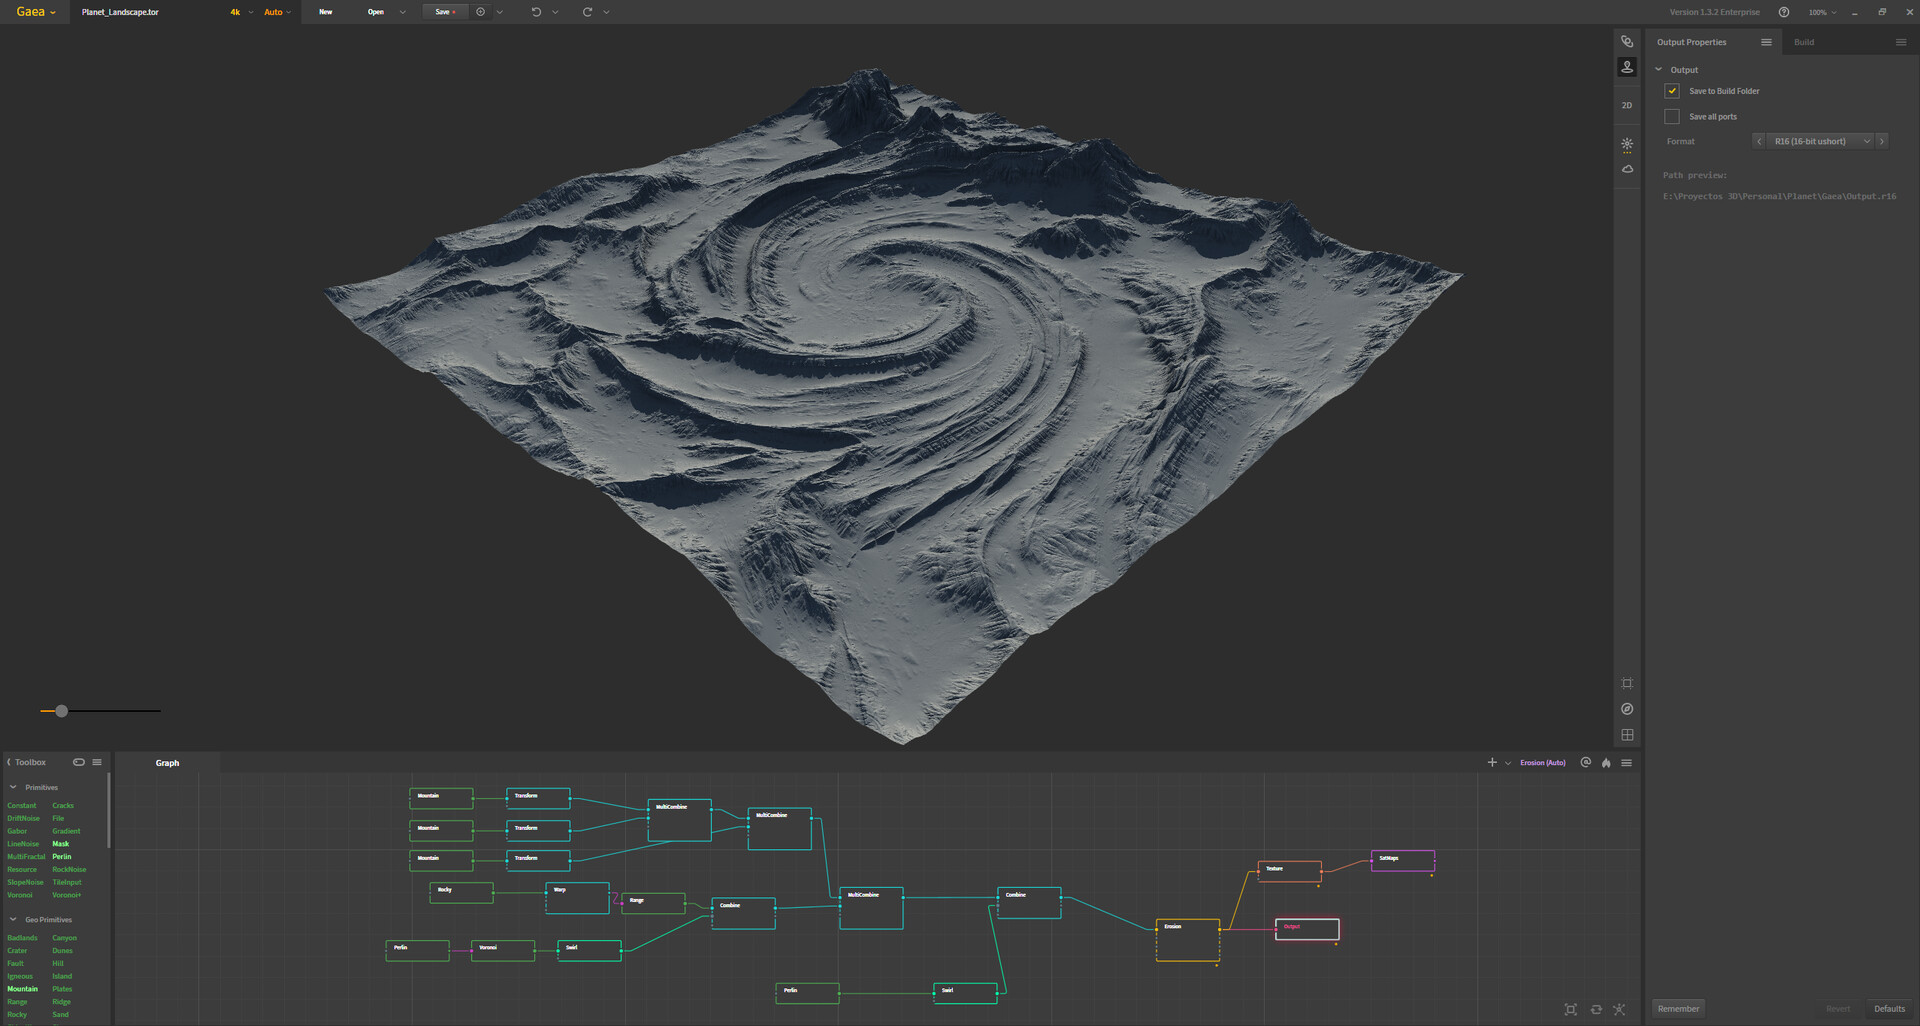This screenshot has width=1920, height=1026.
Task: Click the cloud atmosphere icon in viewport sidebar
Action: point(1627,169)
